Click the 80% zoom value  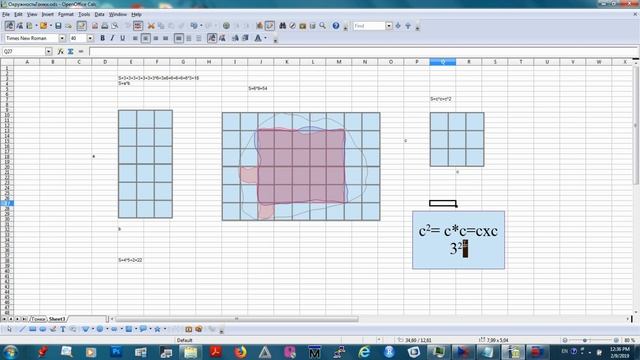click(629, 340)
